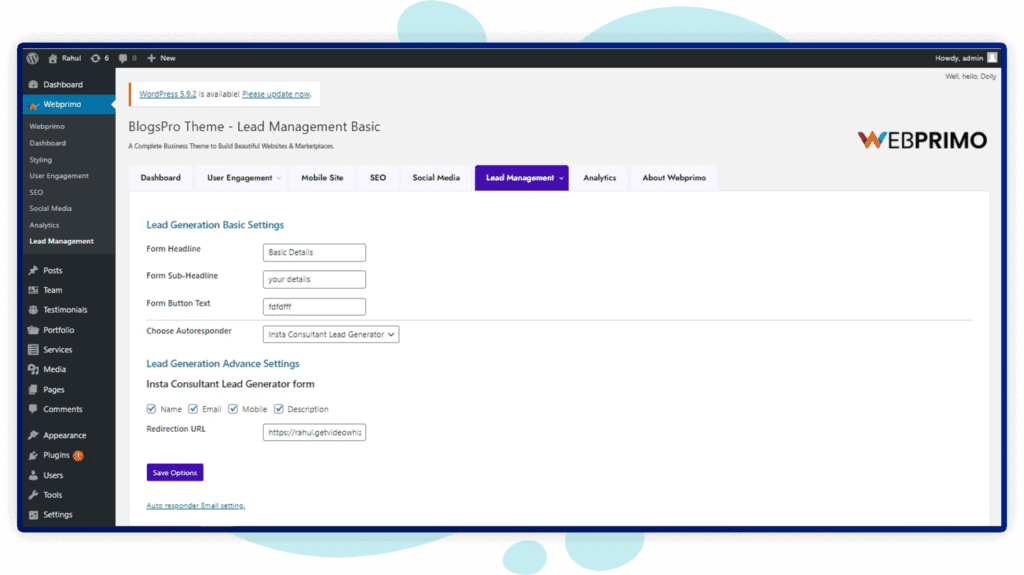The width and height of the screenshot is (1024, 575).
Task: Click the Plugins plug icon
Action: (x=33, y=455)
